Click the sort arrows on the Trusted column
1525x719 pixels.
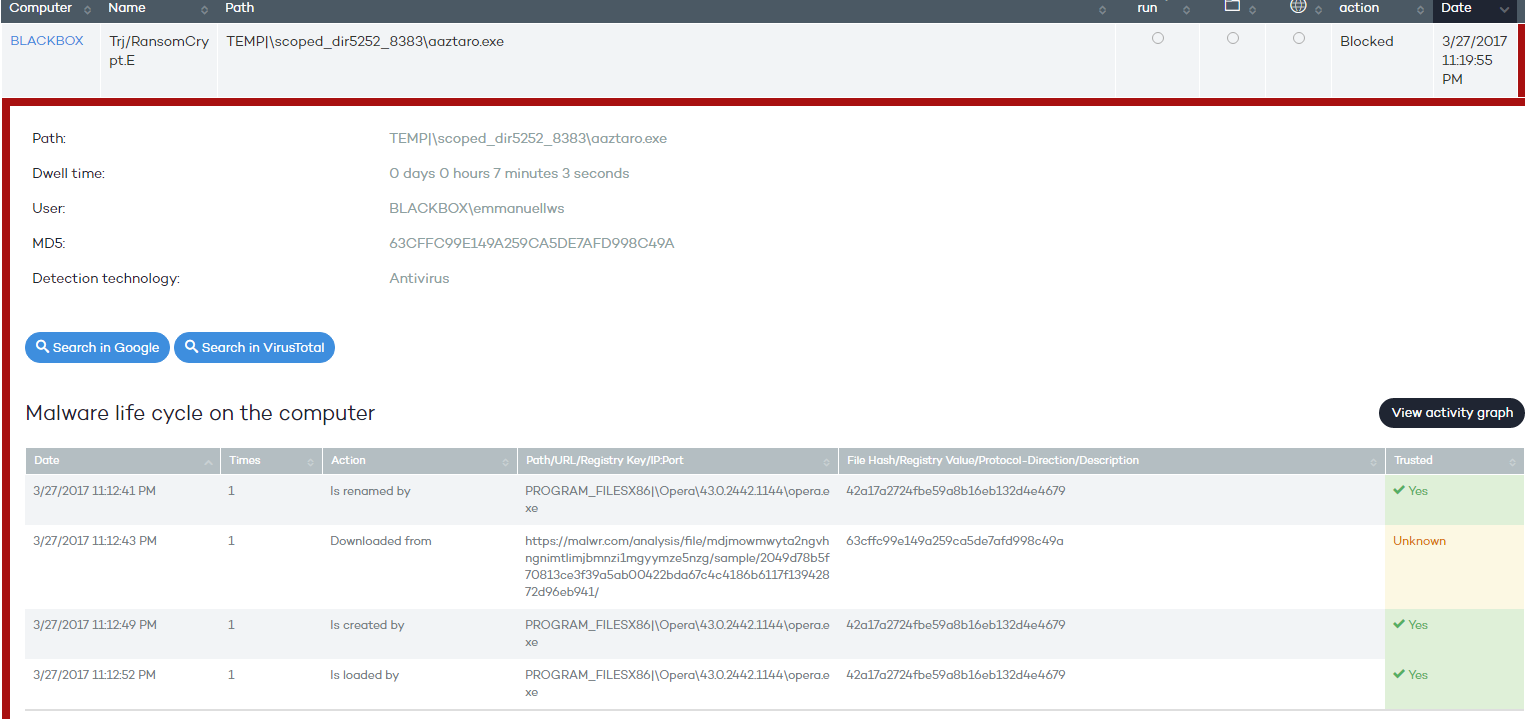[1513, 461]
